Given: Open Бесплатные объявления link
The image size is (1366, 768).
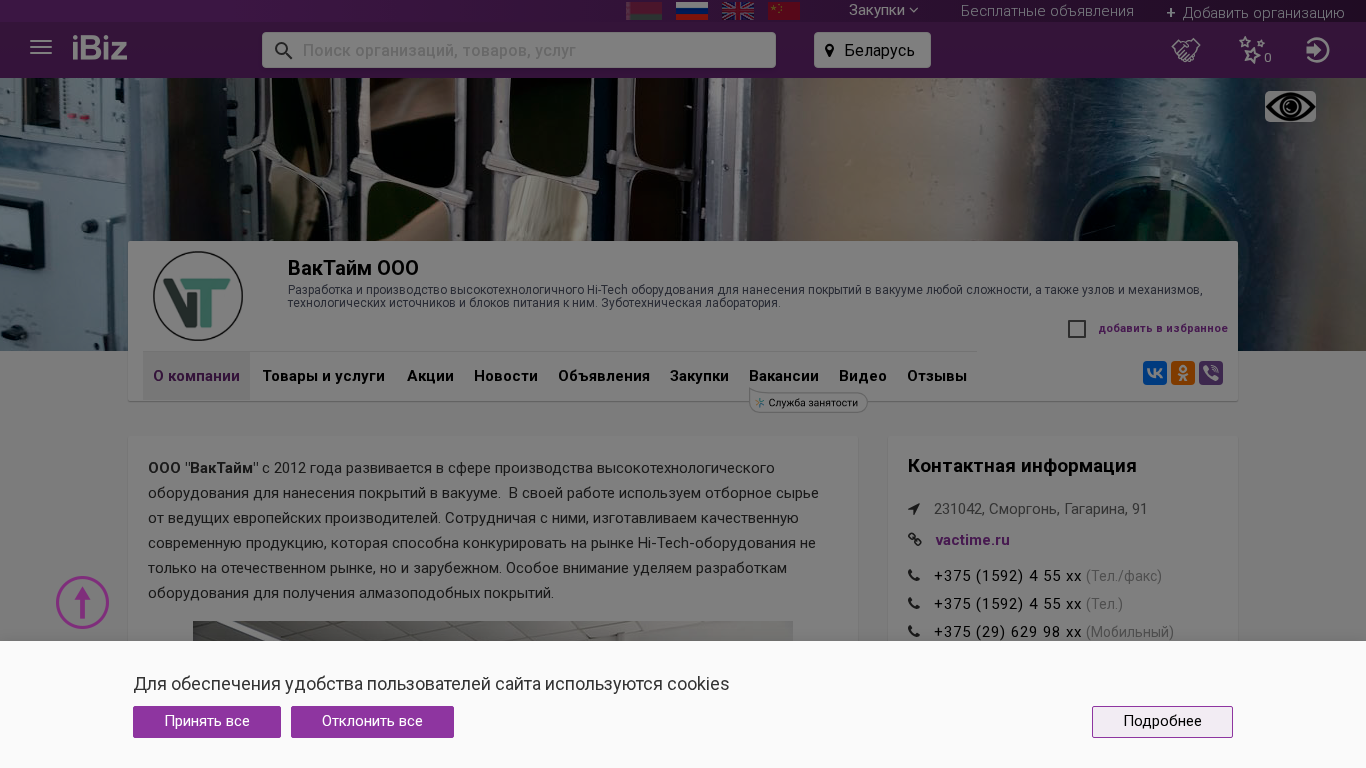Looking at the screenshot, I should click(1047, 11).
